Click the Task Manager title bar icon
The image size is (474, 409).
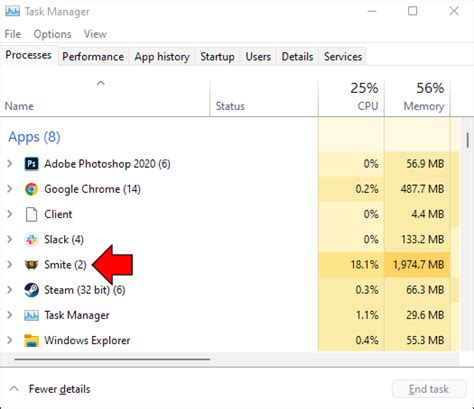pos(12,11)
